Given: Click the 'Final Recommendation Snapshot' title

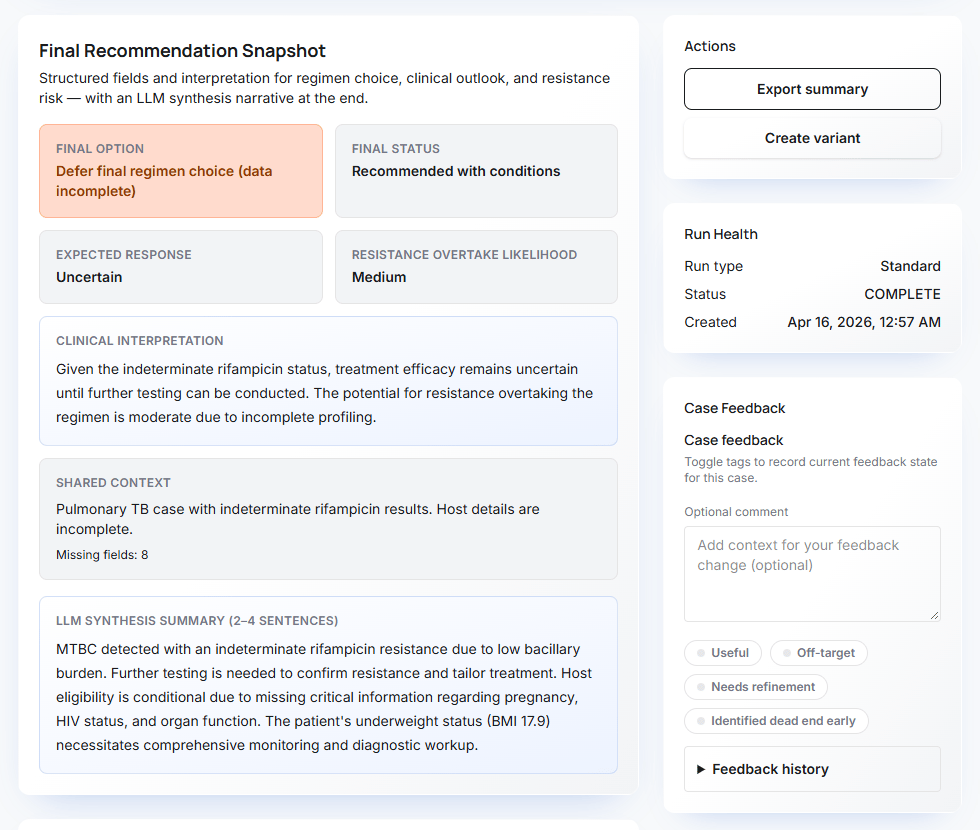Looking at the screenshot, I should (x=182, y=51).
